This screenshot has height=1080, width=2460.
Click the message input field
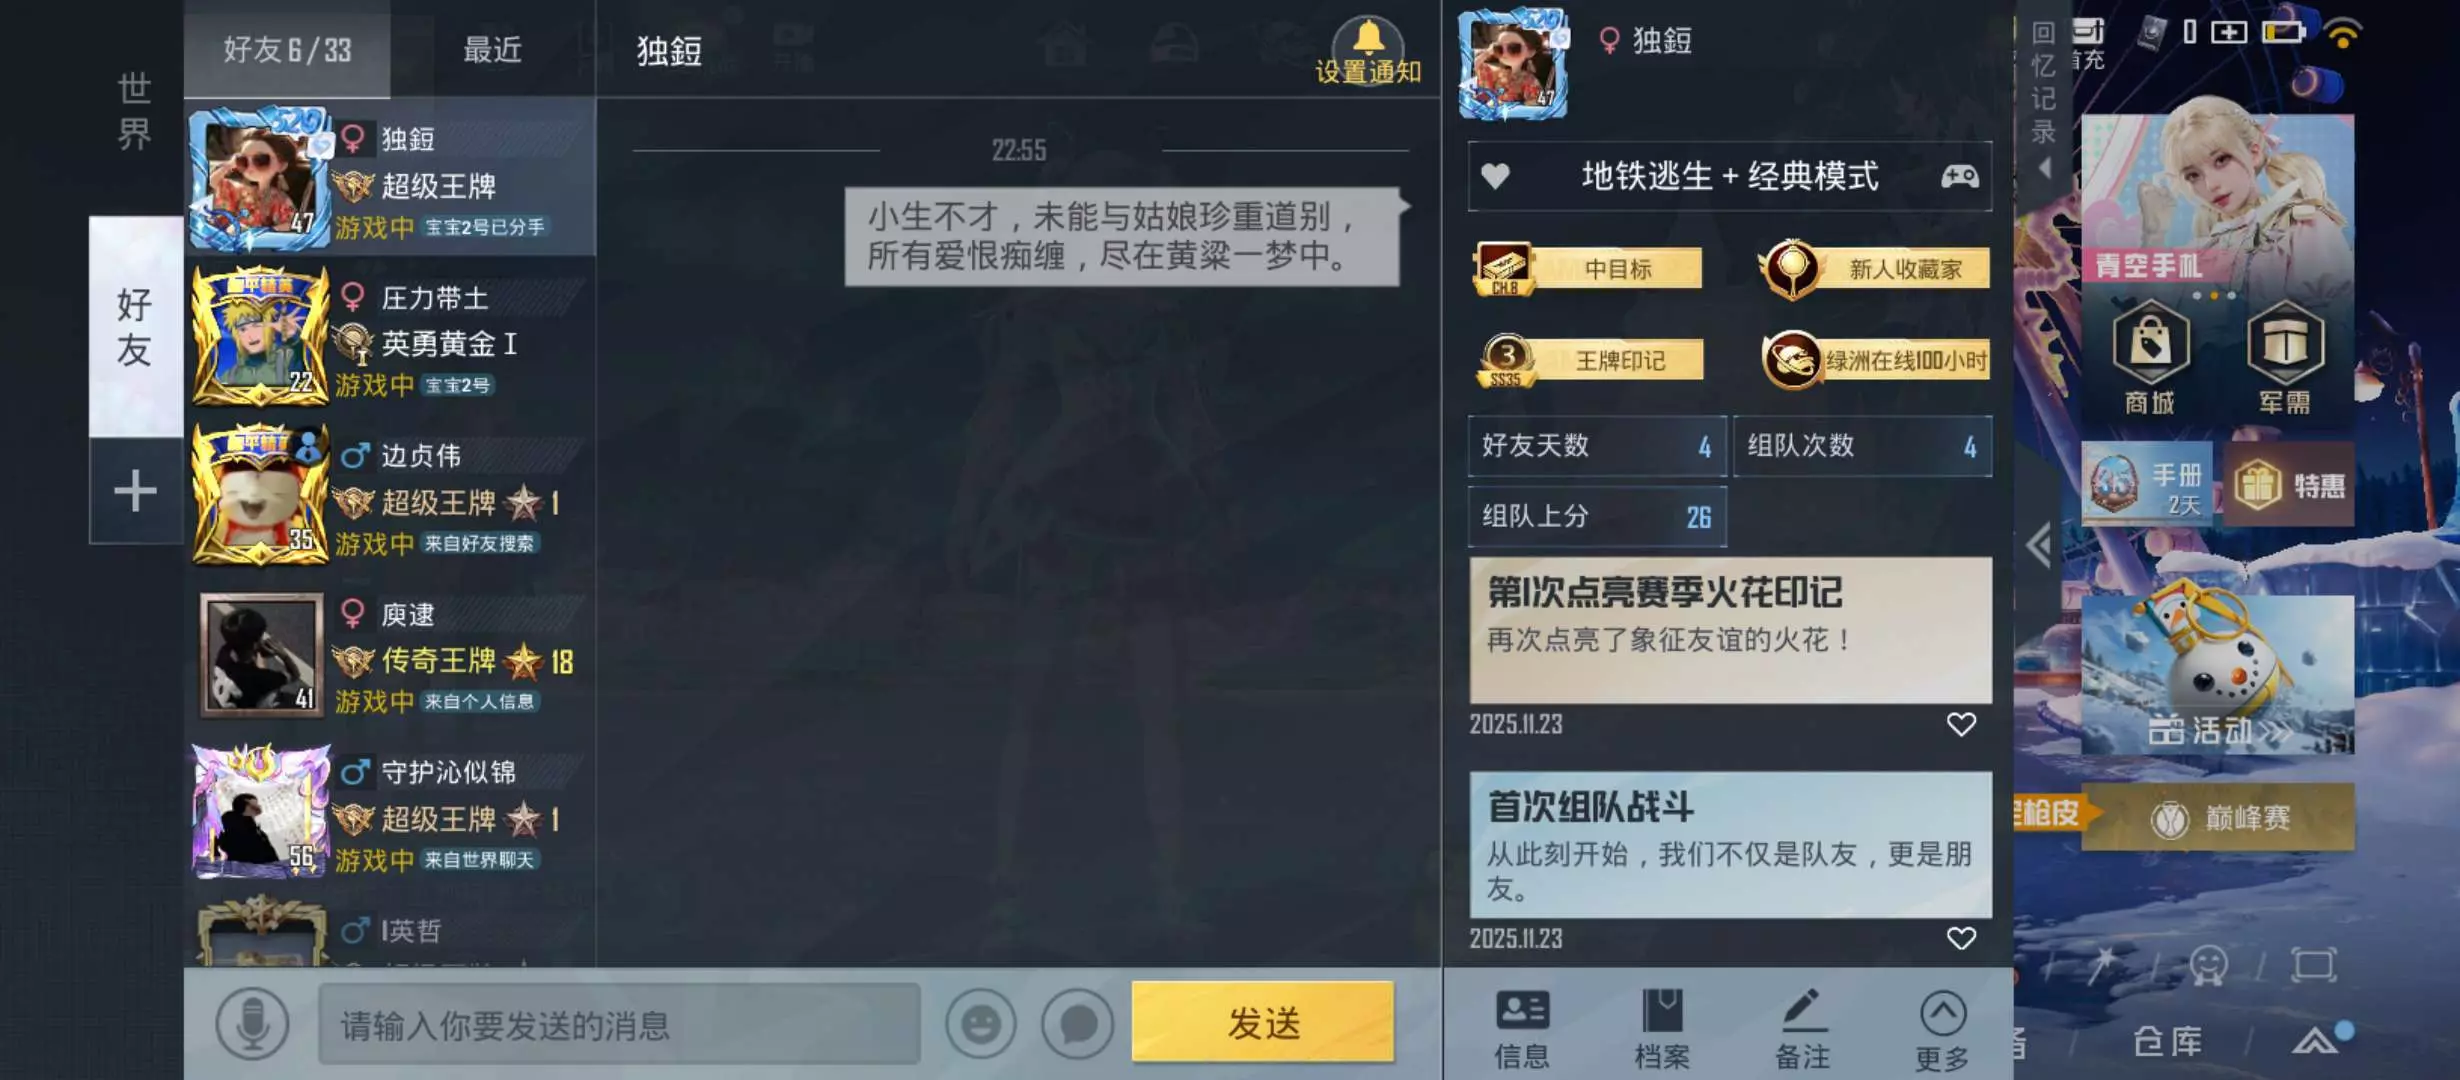coord(619,1024)
